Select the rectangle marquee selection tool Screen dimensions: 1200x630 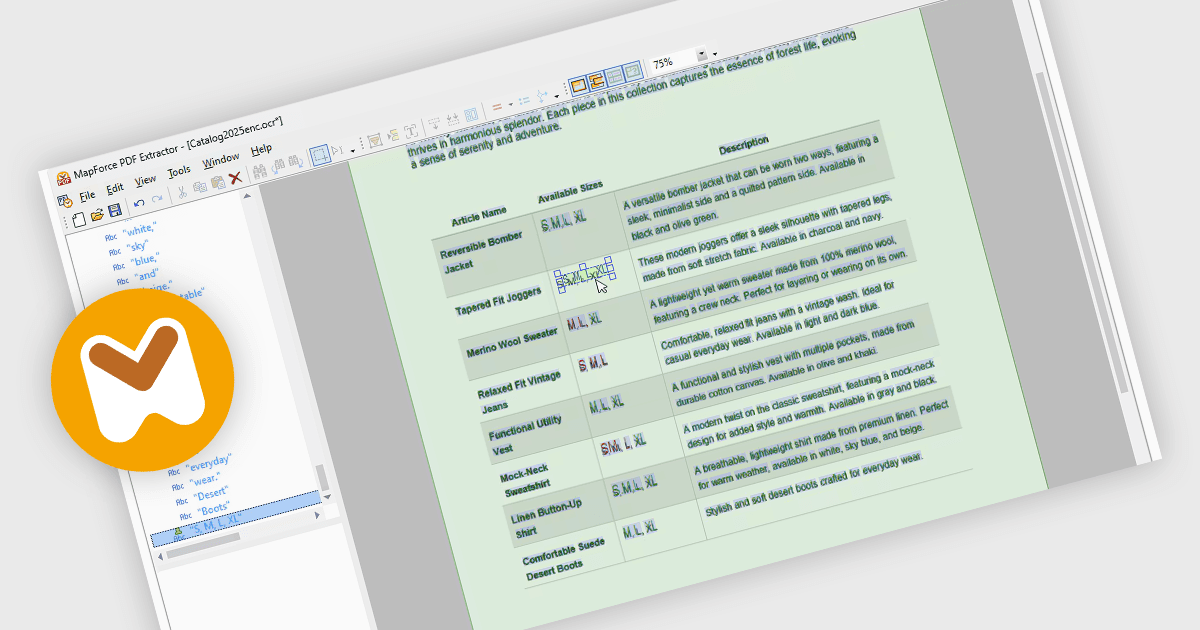click(x=320, y=155)
